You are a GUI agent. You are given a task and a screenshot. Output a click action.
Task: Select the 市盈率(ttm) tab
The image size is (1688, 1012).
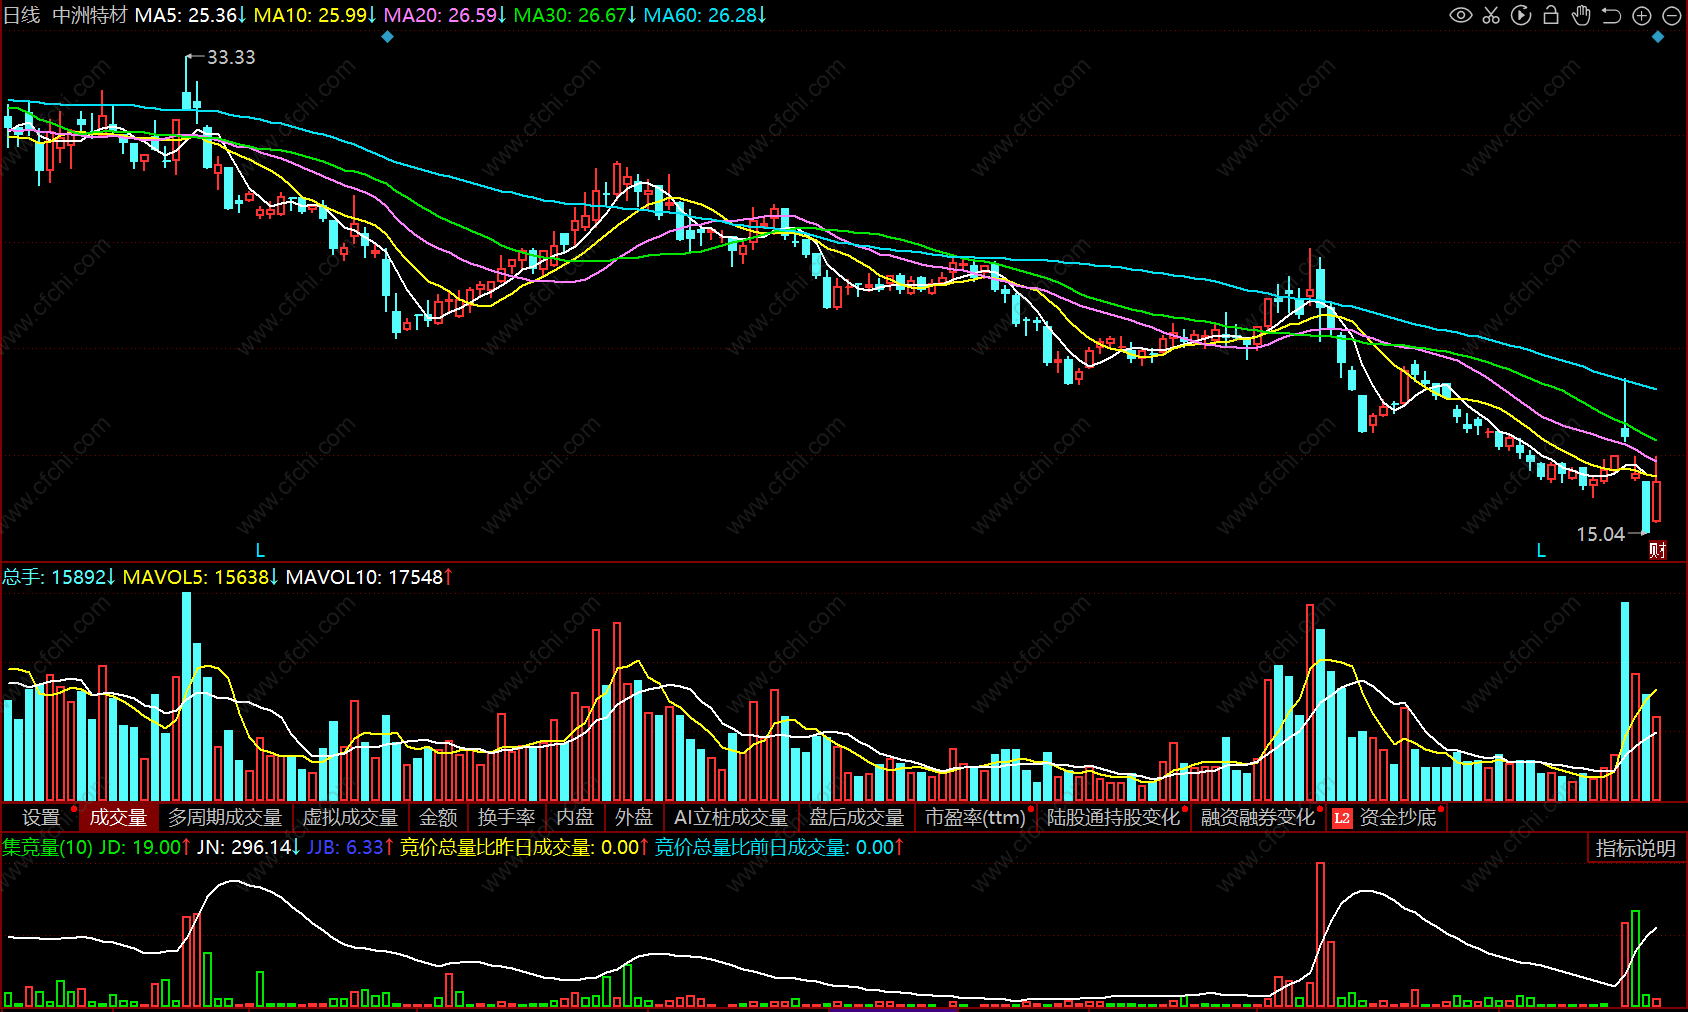coord(975,818)
